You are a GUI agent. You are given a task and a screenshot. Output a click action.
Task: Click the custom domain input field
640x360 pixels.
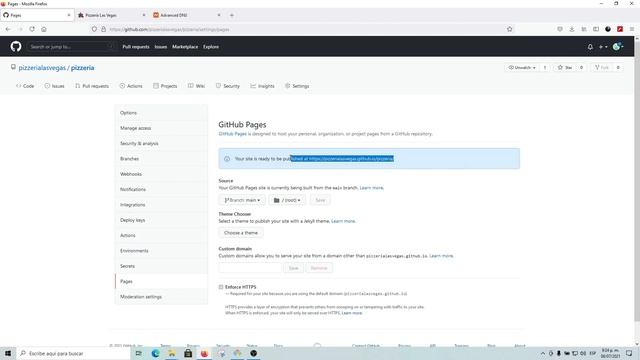tap(250, 268)
